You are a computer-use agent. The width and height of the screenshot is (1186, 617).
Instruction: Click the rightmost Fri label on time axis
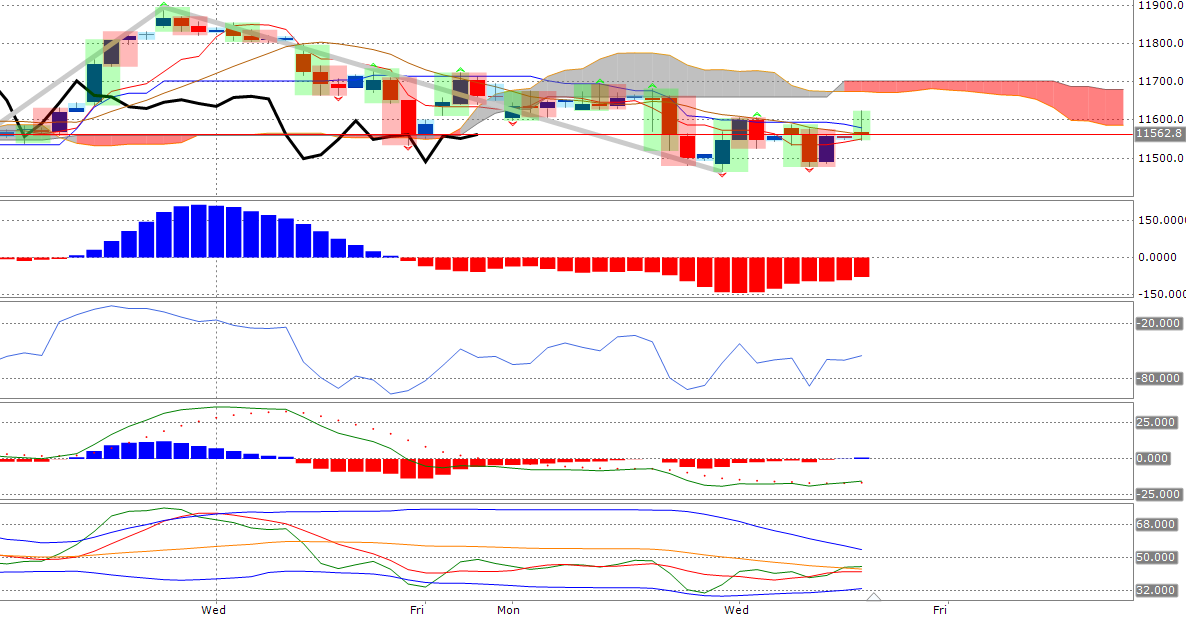click(x=940, y=608)
